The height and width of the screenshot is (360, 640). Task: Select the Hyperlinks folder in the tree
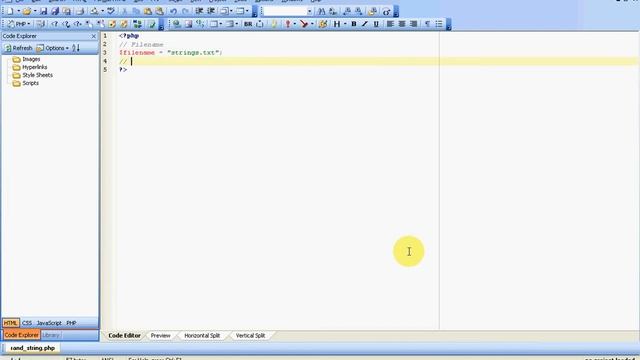pyautogui.click(x=35, y=67)
